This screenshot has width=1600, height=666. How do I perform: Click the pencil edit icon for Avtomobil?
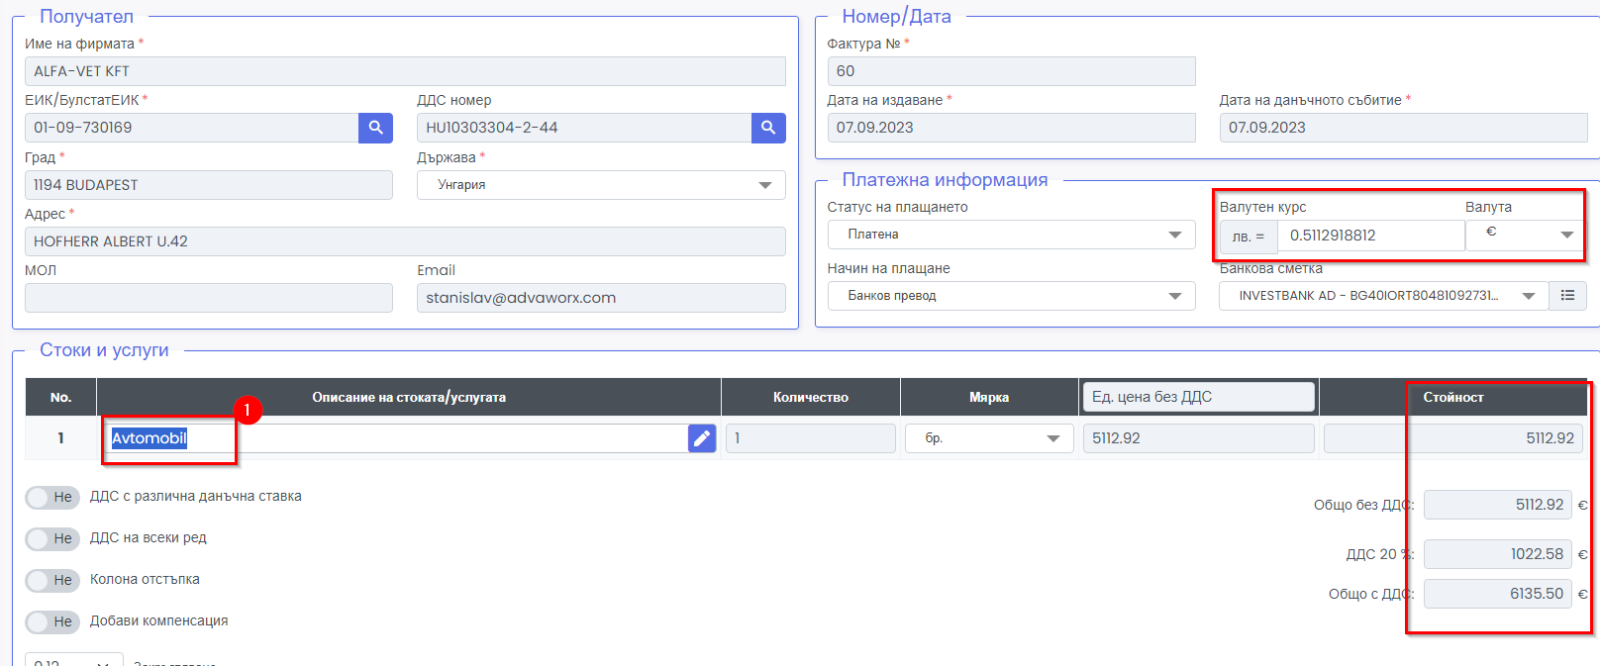(x=702, y=438)
